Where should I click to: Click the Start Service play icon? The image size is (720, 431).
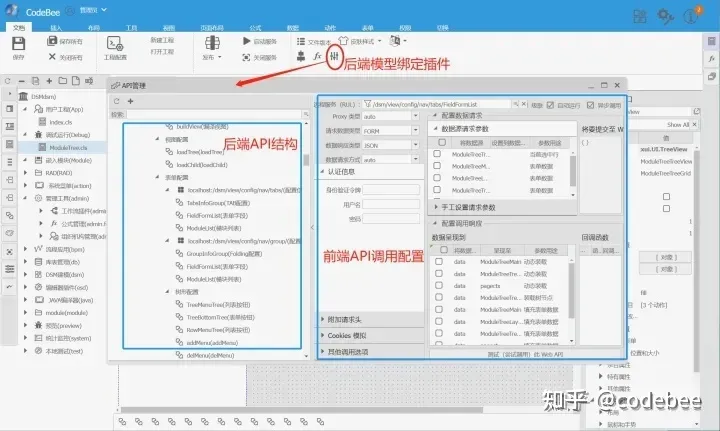[x=247, y=41]
